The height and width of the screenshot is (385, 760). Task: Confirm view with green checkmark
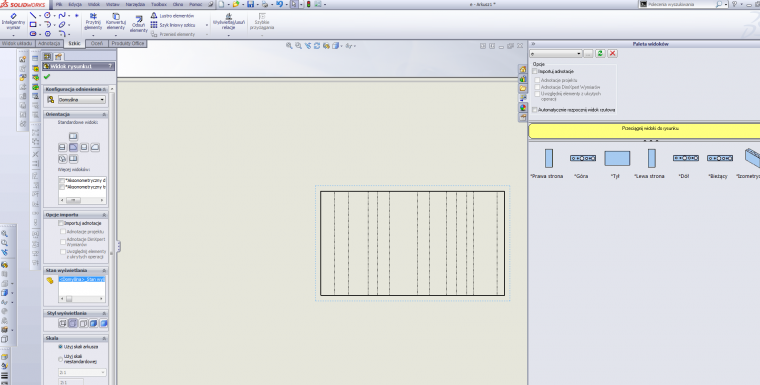(47, 77)
